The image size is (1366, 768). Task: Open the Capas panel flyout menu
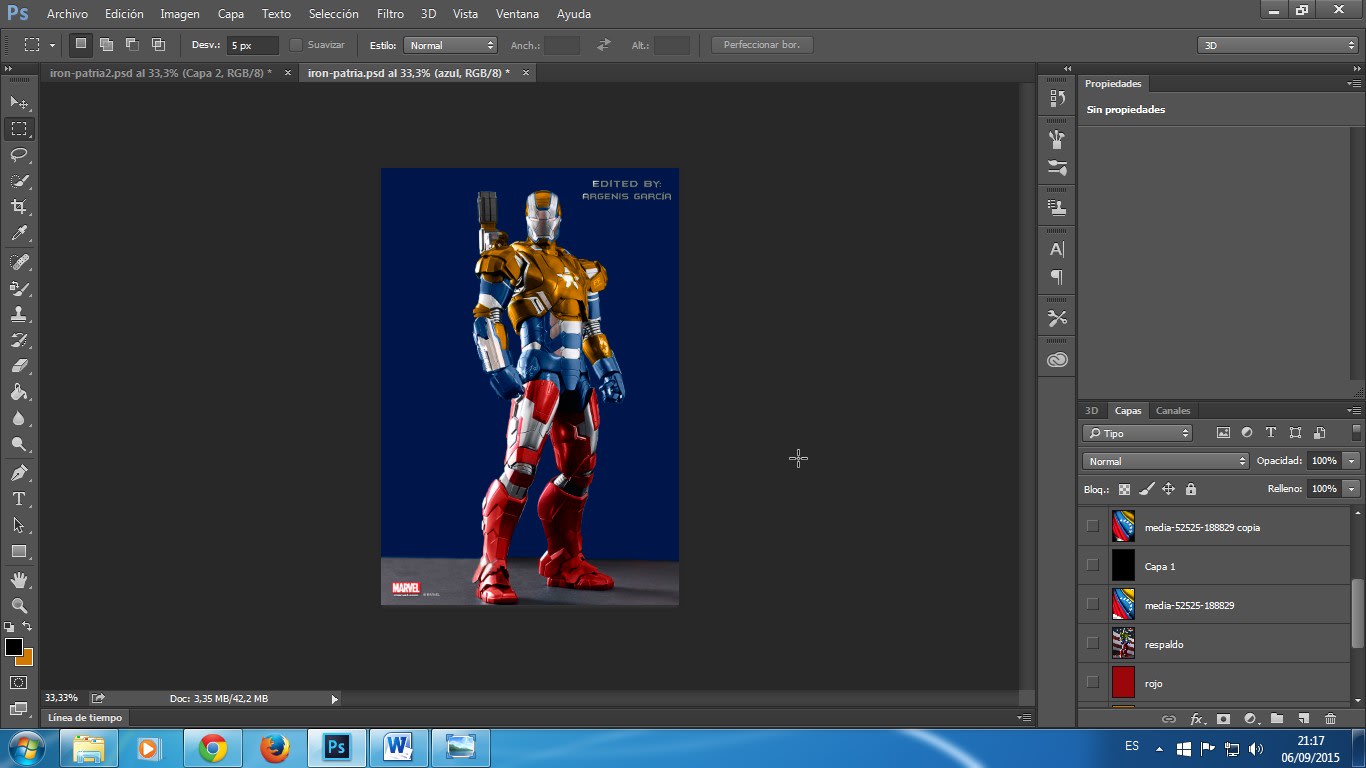tap(1354, 411)
